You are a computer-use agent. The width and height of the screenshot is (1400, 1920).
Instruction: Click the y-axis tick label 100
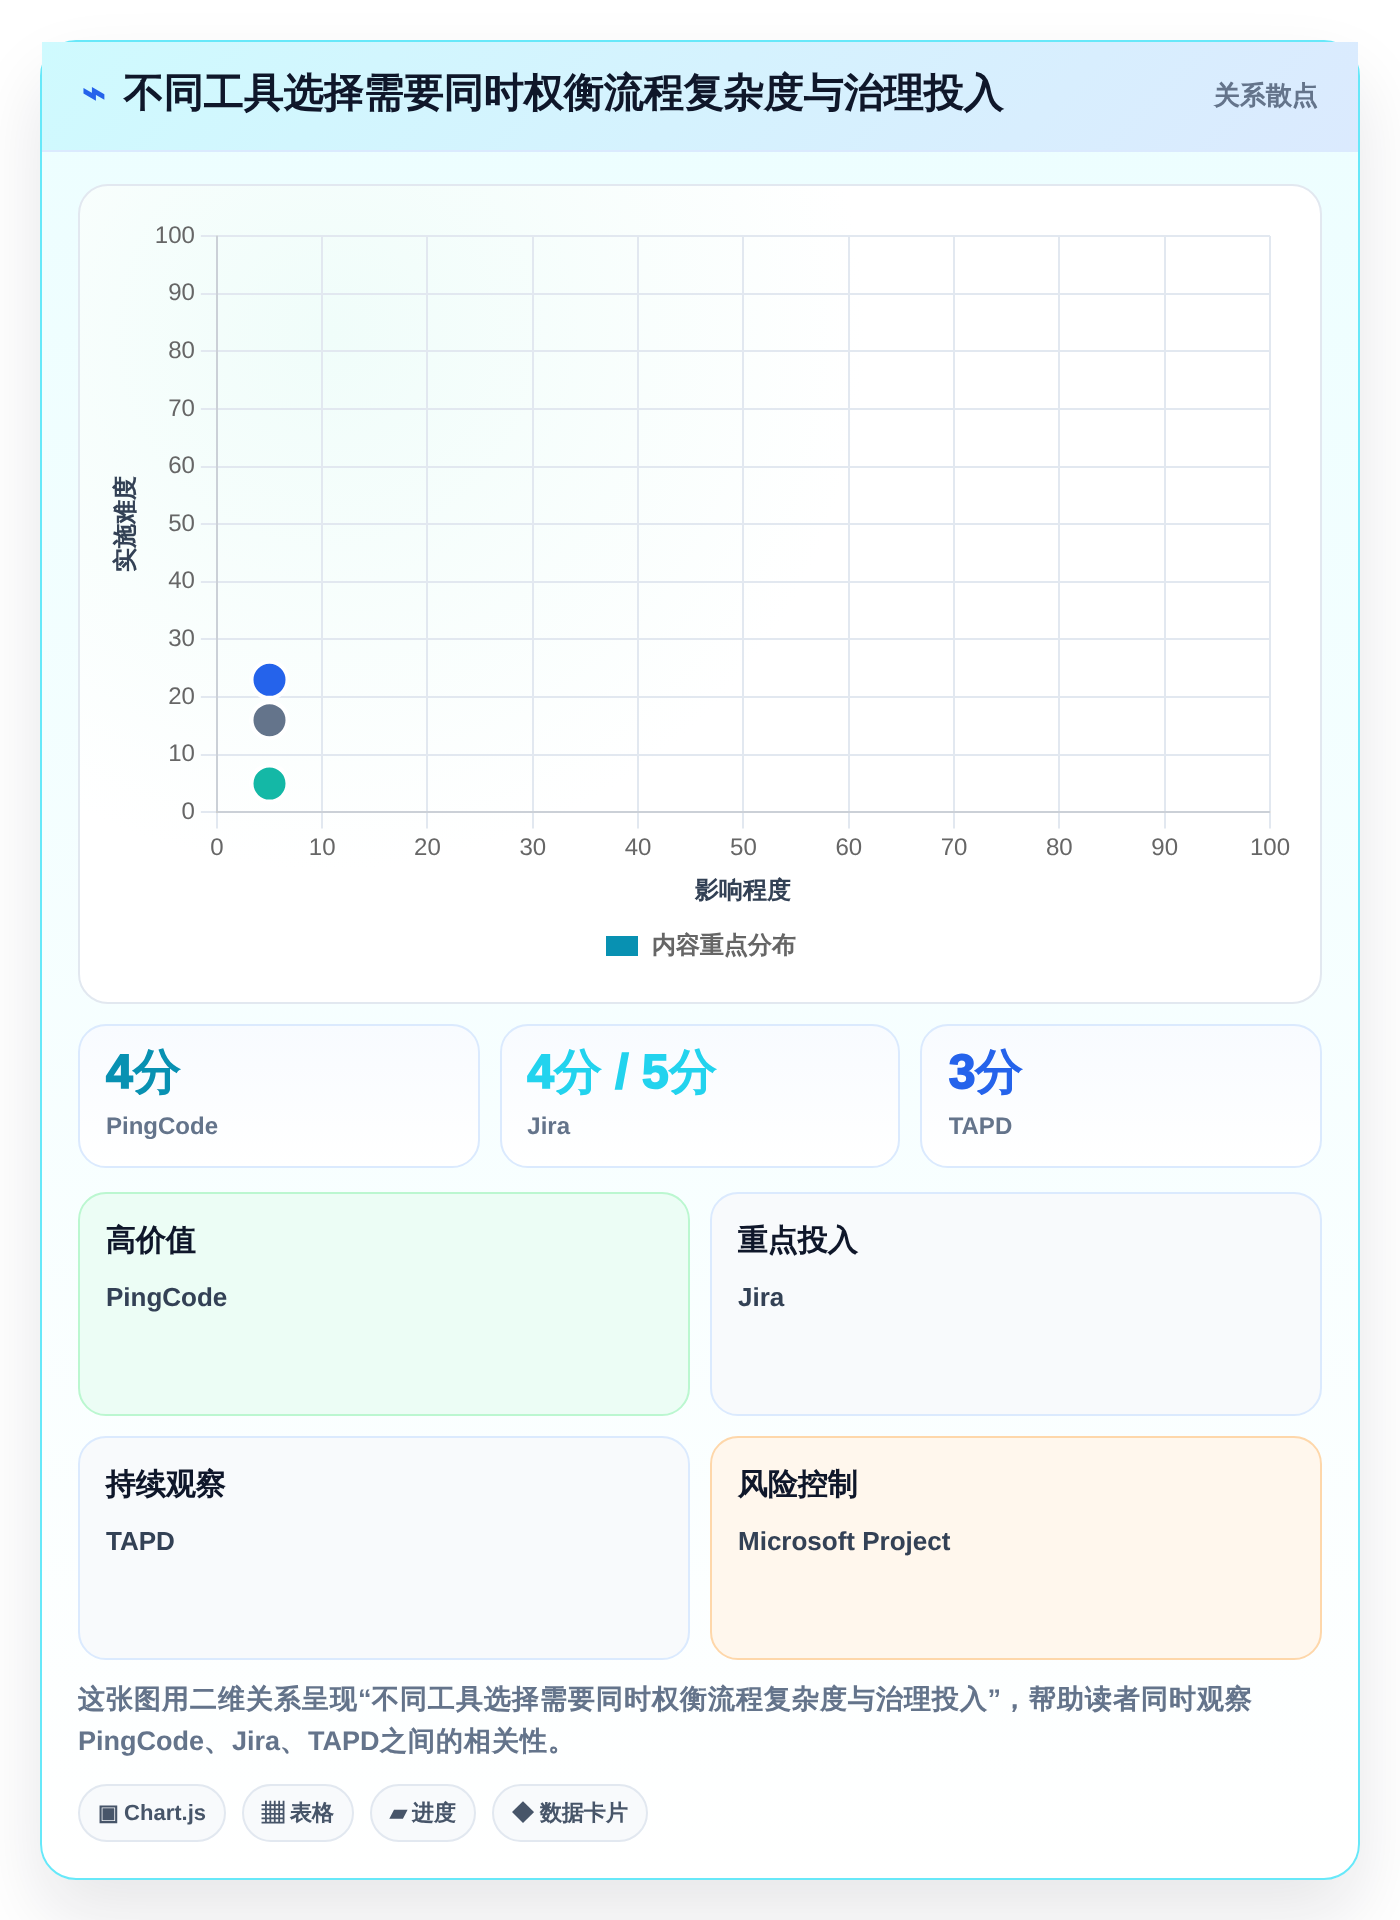[175, 235]
